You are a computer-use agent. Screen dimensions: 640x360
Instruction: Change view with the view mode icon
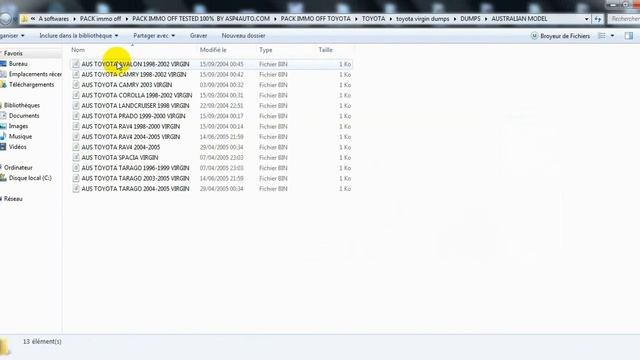pyautogui.click(x=602, y=36)
